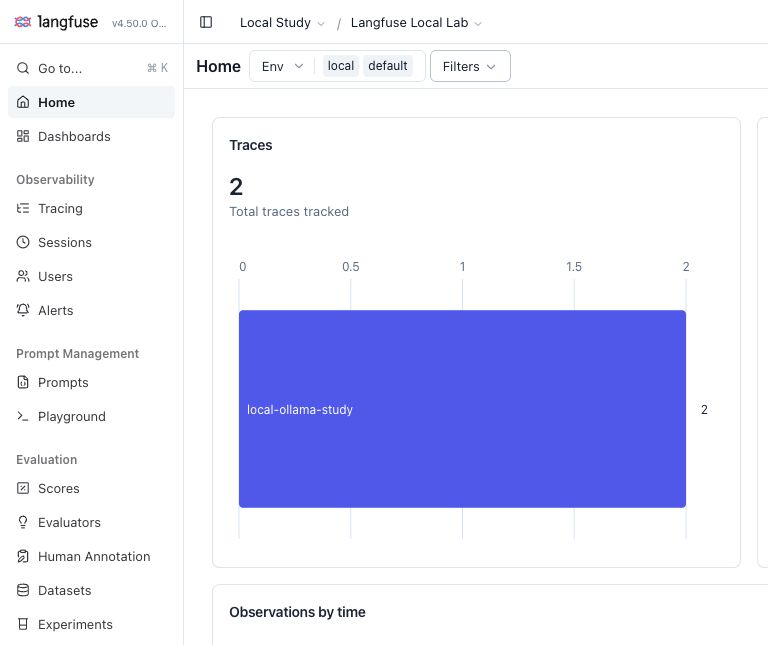
Task: Expand the Local Study organization dropdown
Action: click(282, 23)
